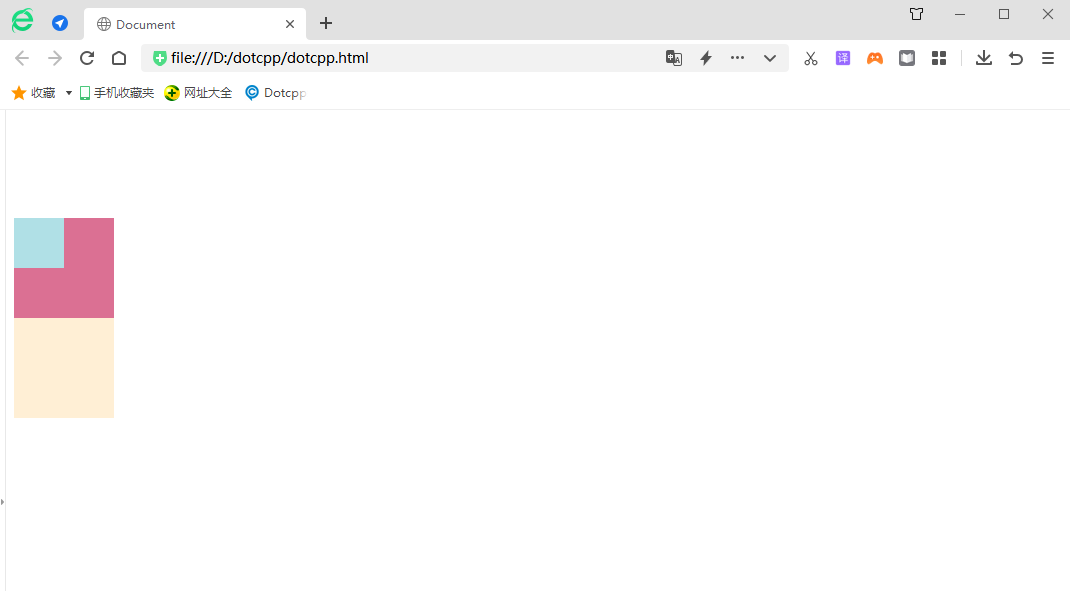The width and height of the screenshot is (1070, 591).
Task: Open the downloads manager icon
Action: click(984, 58)
